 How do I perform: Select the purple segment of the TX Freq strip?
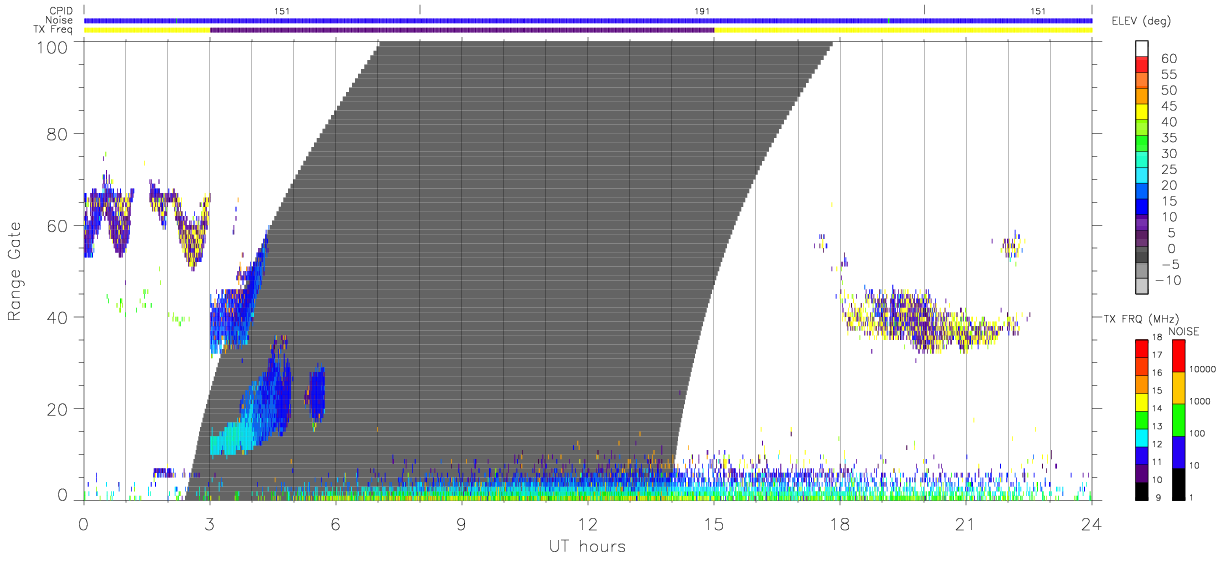coord(462,30)
